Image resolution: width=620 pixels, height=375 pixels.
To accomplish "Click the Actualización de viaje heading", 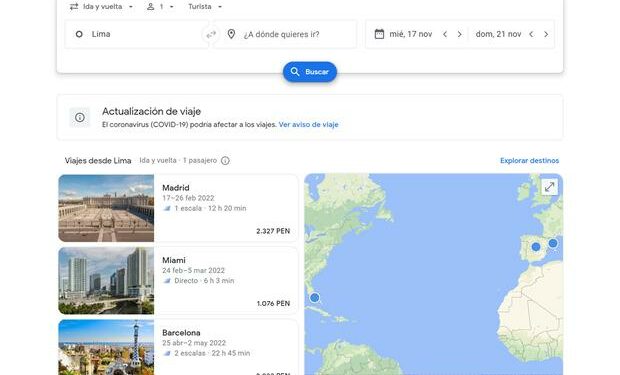I will (151, 112).
